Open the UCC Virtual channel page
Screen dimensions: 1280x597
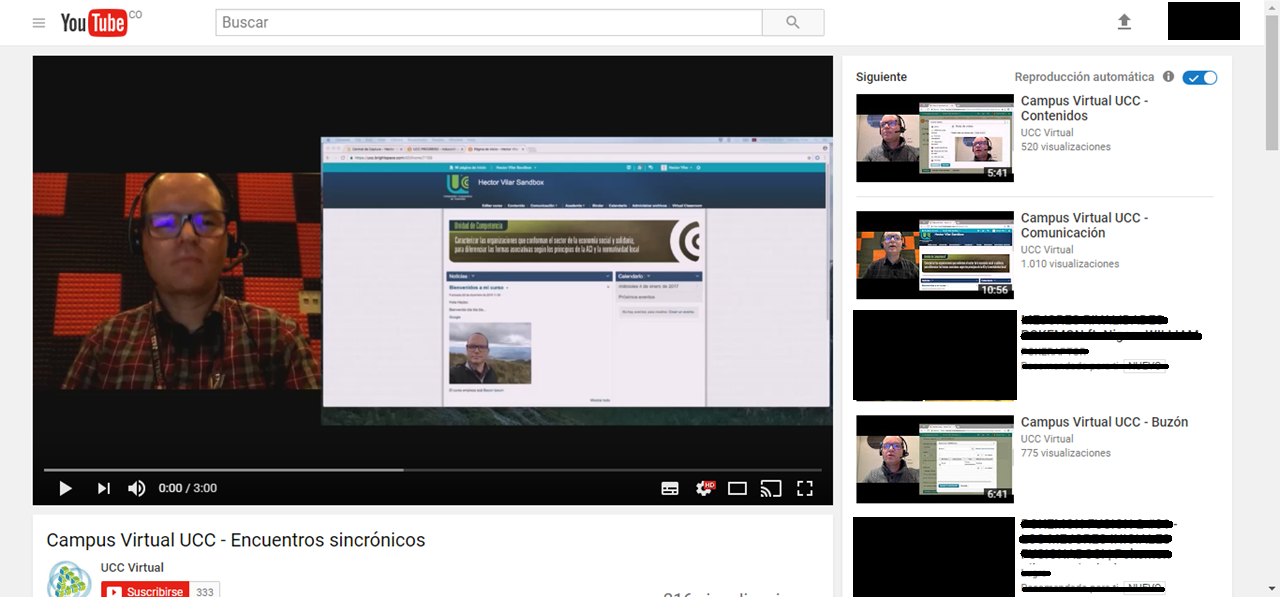point(132,567)
